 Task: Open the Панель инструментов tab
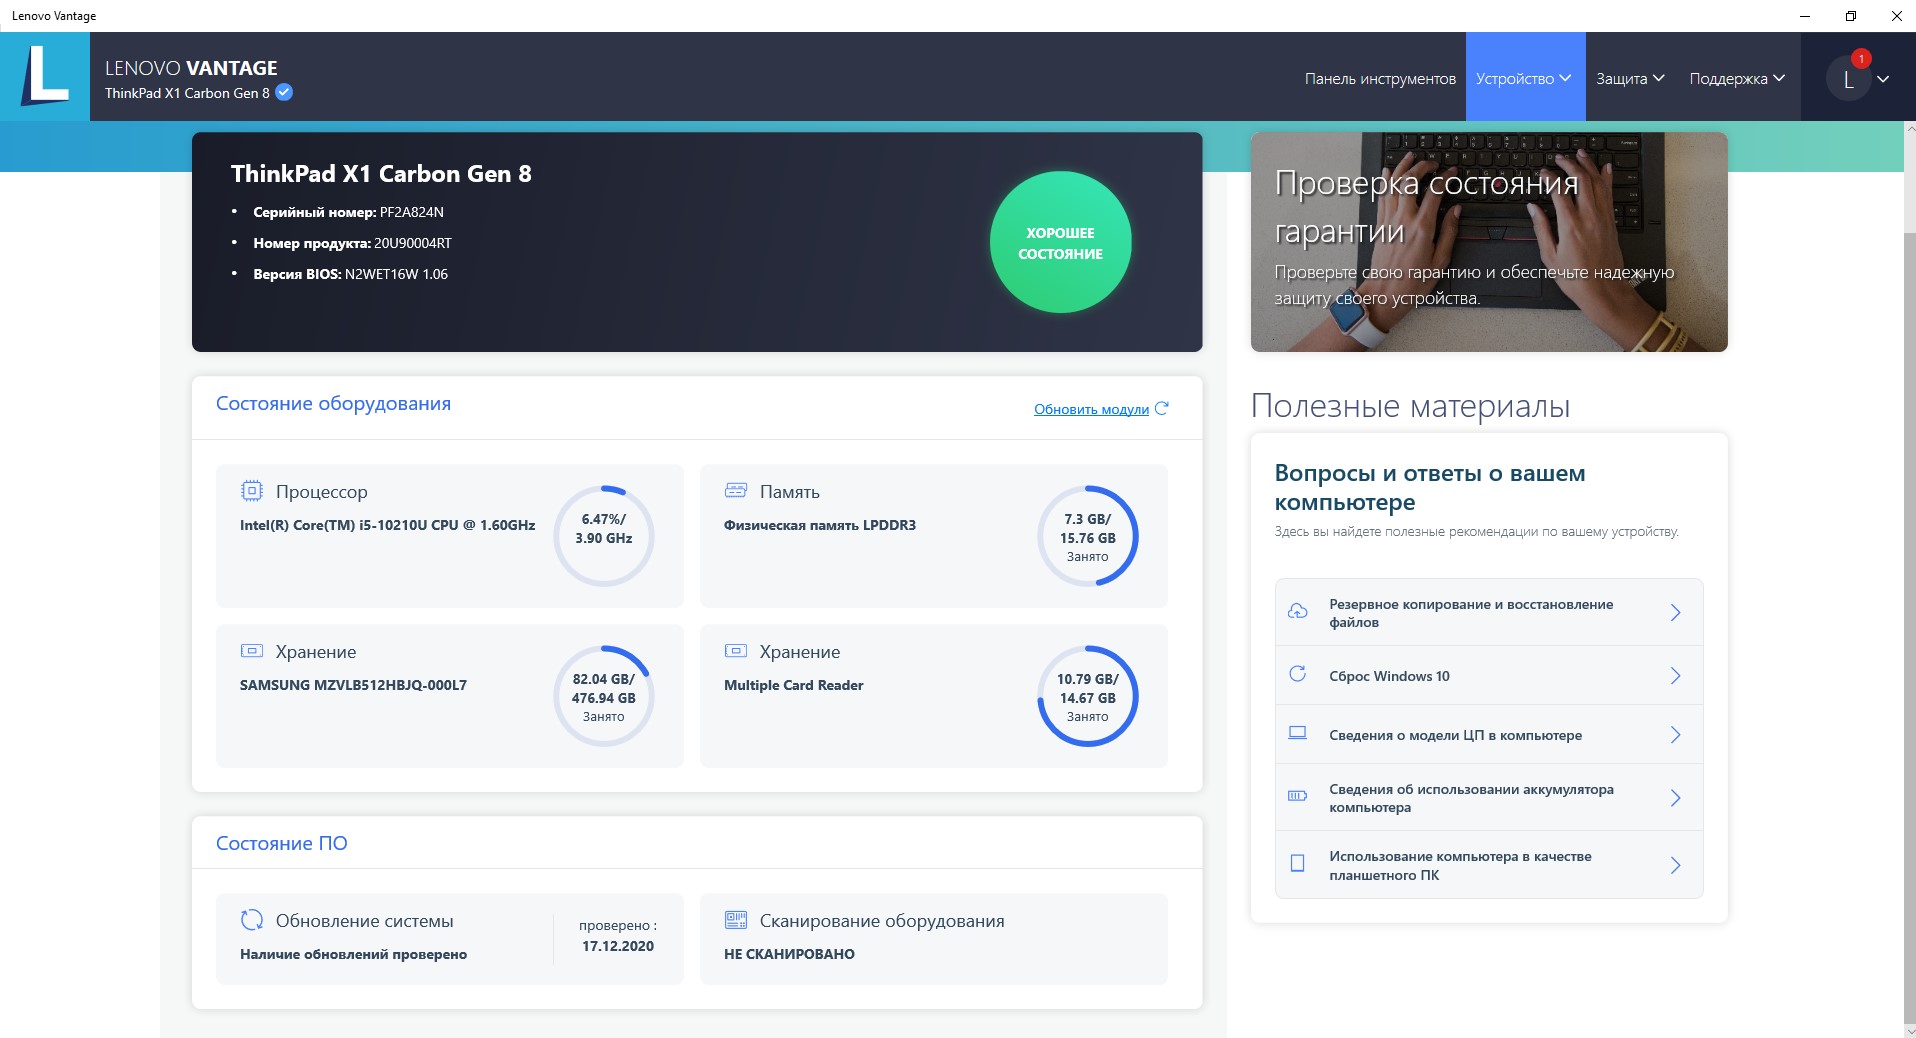(1380, 78)
